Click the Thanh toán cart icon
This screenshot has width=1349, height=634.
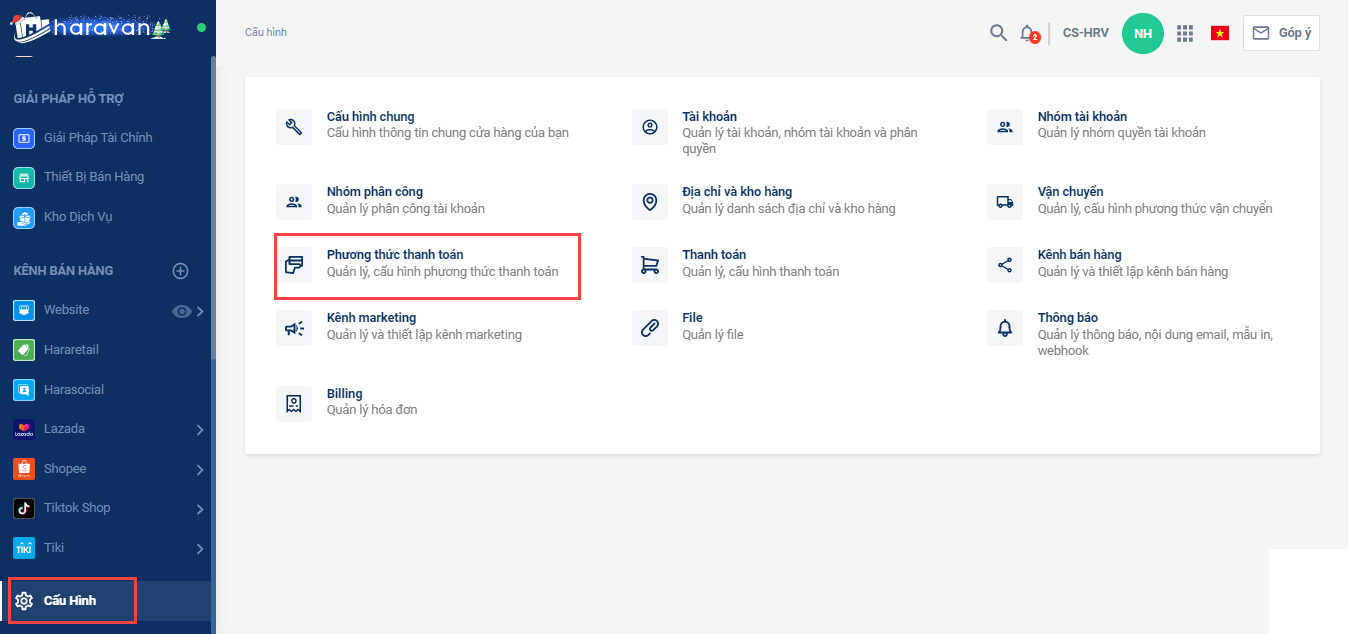(x=650, y=265)
